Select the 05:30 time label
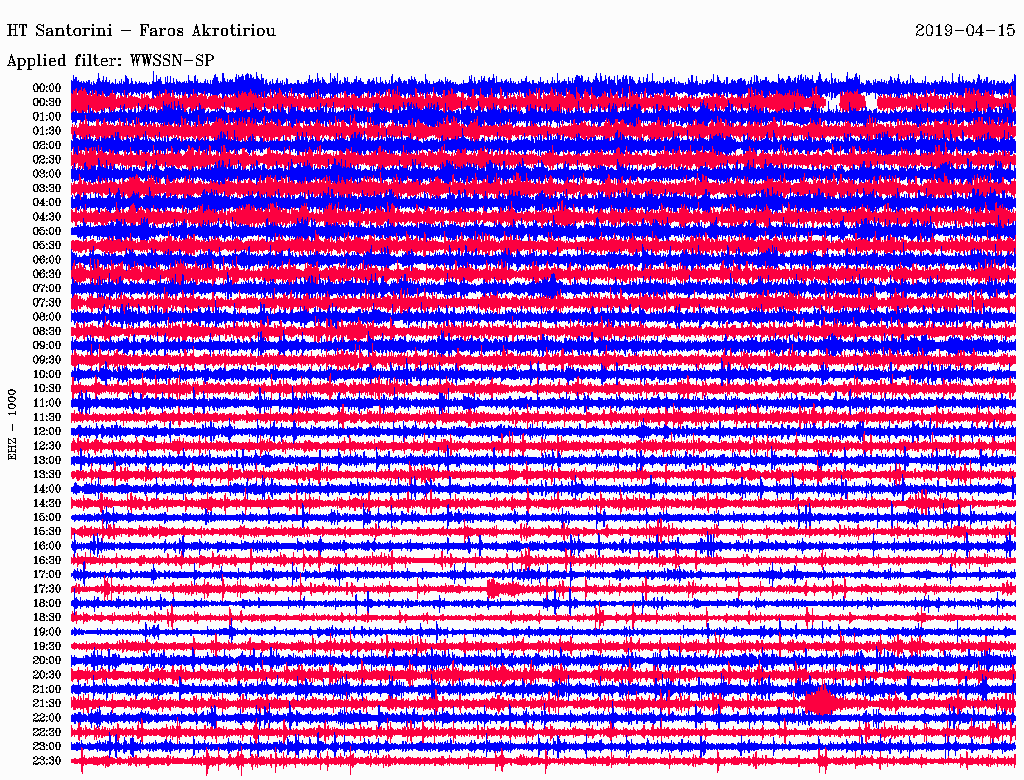 (x=47, y=245)
